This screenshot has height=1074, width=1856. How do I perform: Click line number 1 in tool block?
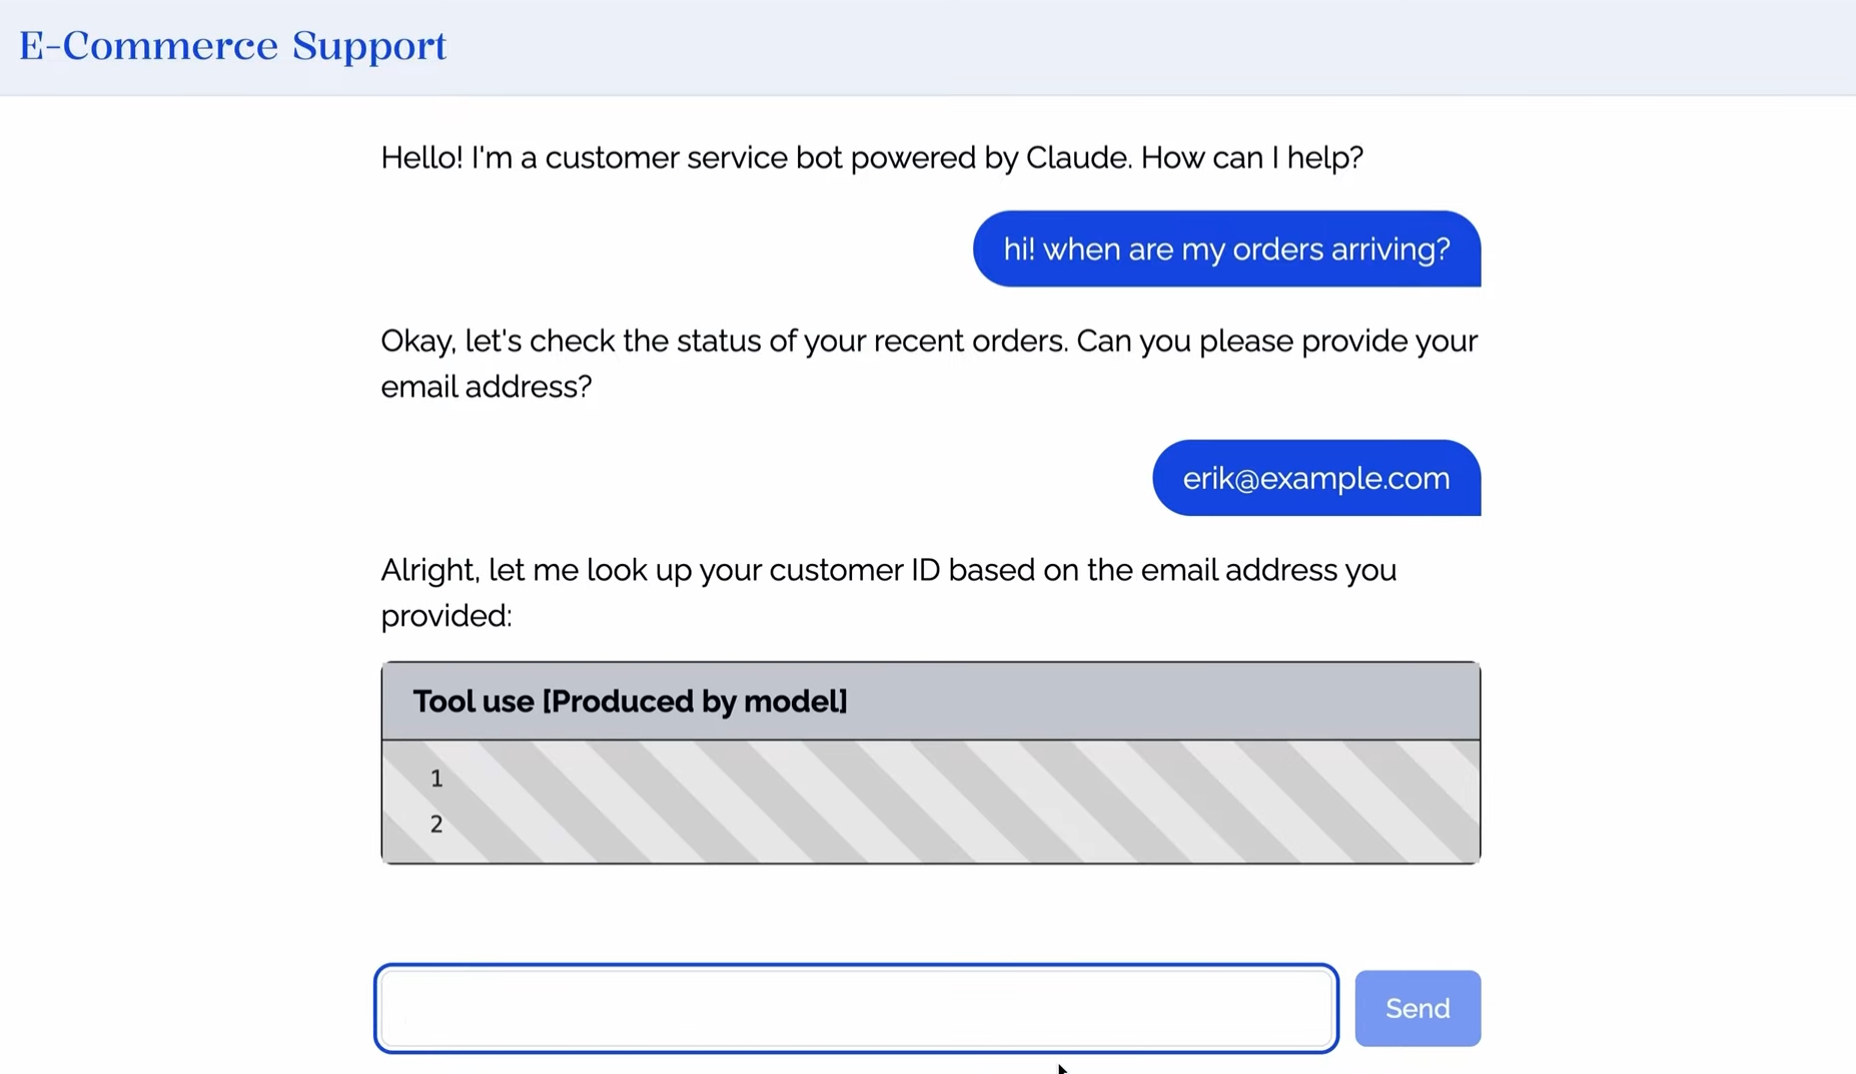coord(436,778)
